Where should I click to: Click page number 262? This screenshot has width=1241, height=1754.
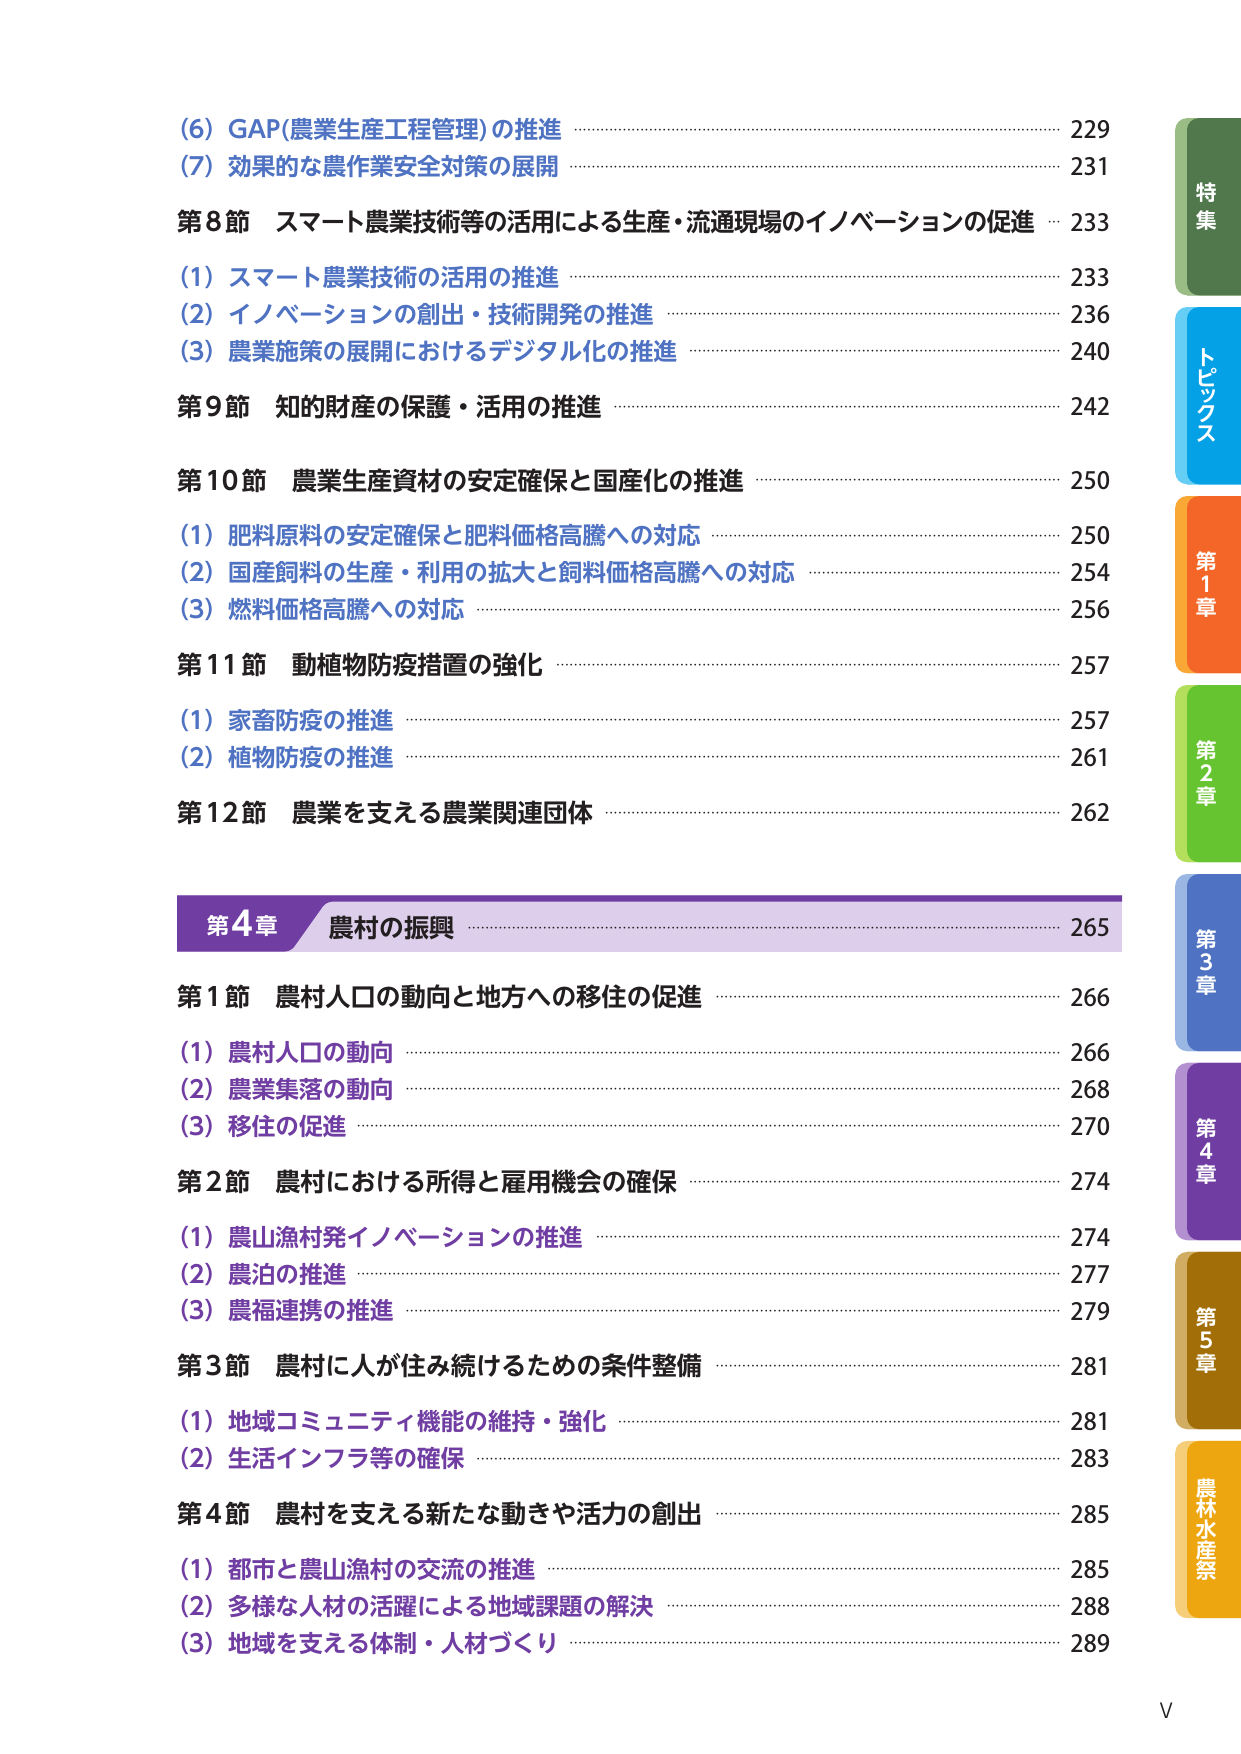point(1090,813)
